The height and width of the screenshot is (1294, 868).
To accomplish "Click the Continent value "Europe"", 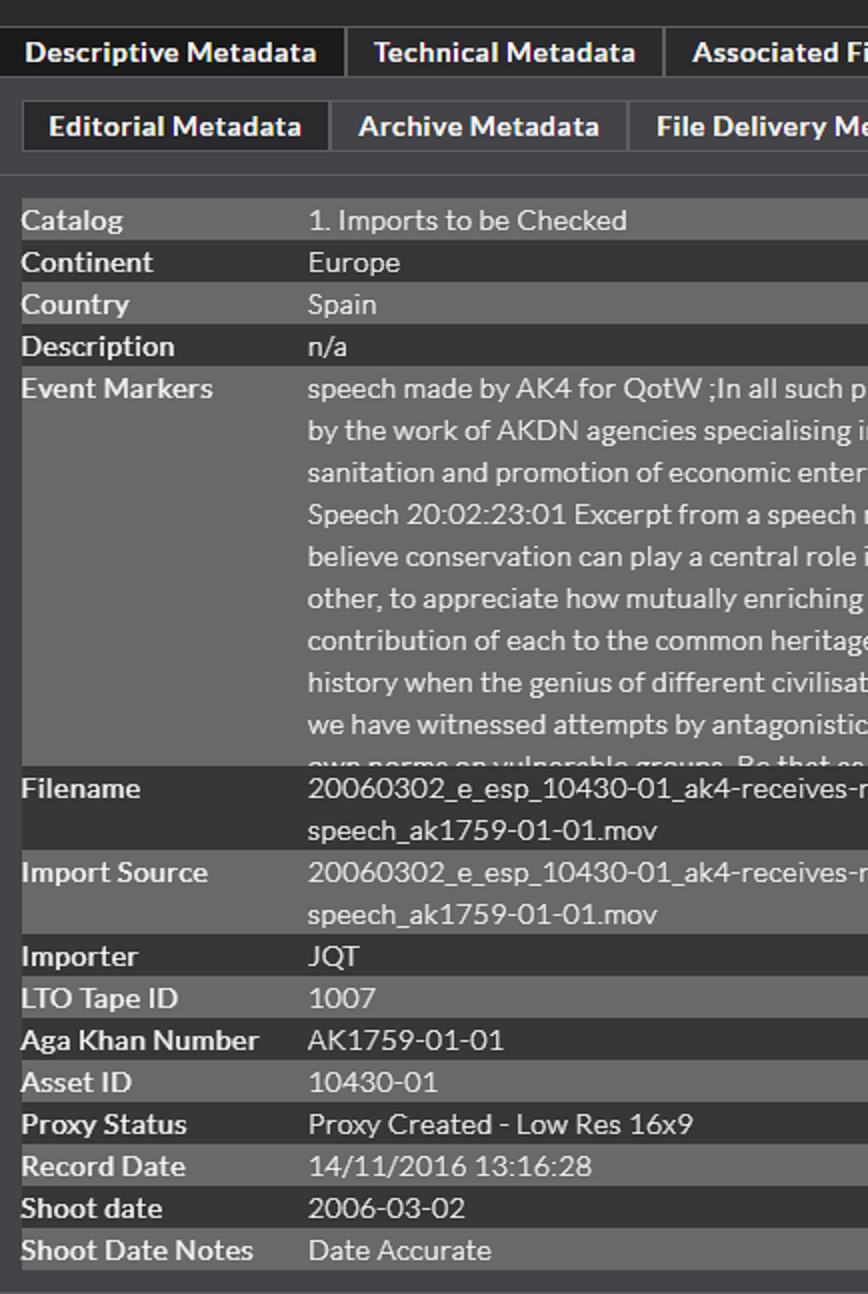I will click(354, 263).
